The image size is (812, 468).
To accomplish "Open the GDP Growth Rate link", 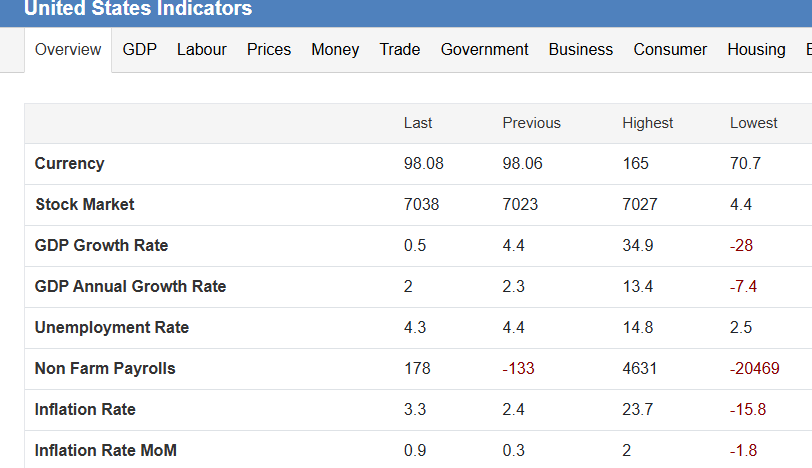I will tap(101, 245).
